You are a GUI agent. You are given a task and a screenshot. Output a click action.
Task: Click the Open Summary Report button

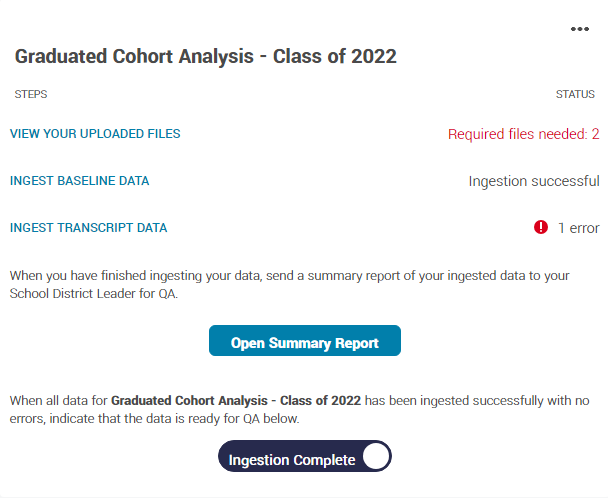click(305, 341)
